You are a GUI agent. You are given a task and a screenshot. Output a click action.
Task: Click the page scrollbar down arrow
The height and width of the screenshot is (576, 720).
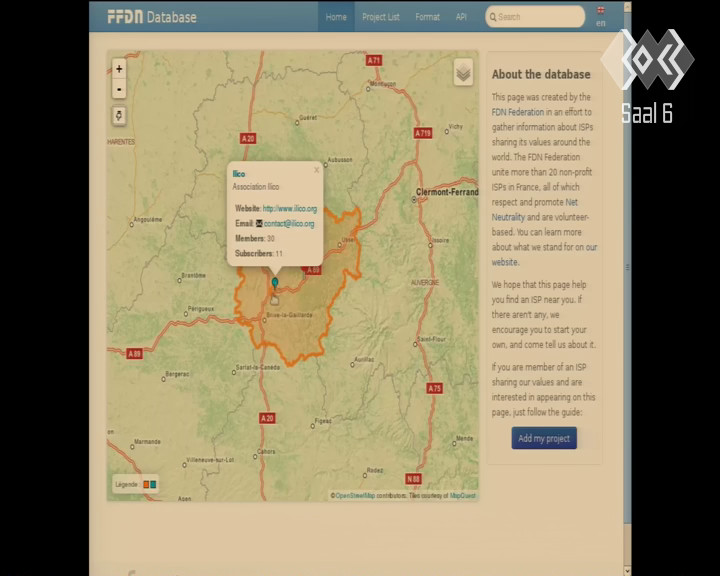coord(627,571)
